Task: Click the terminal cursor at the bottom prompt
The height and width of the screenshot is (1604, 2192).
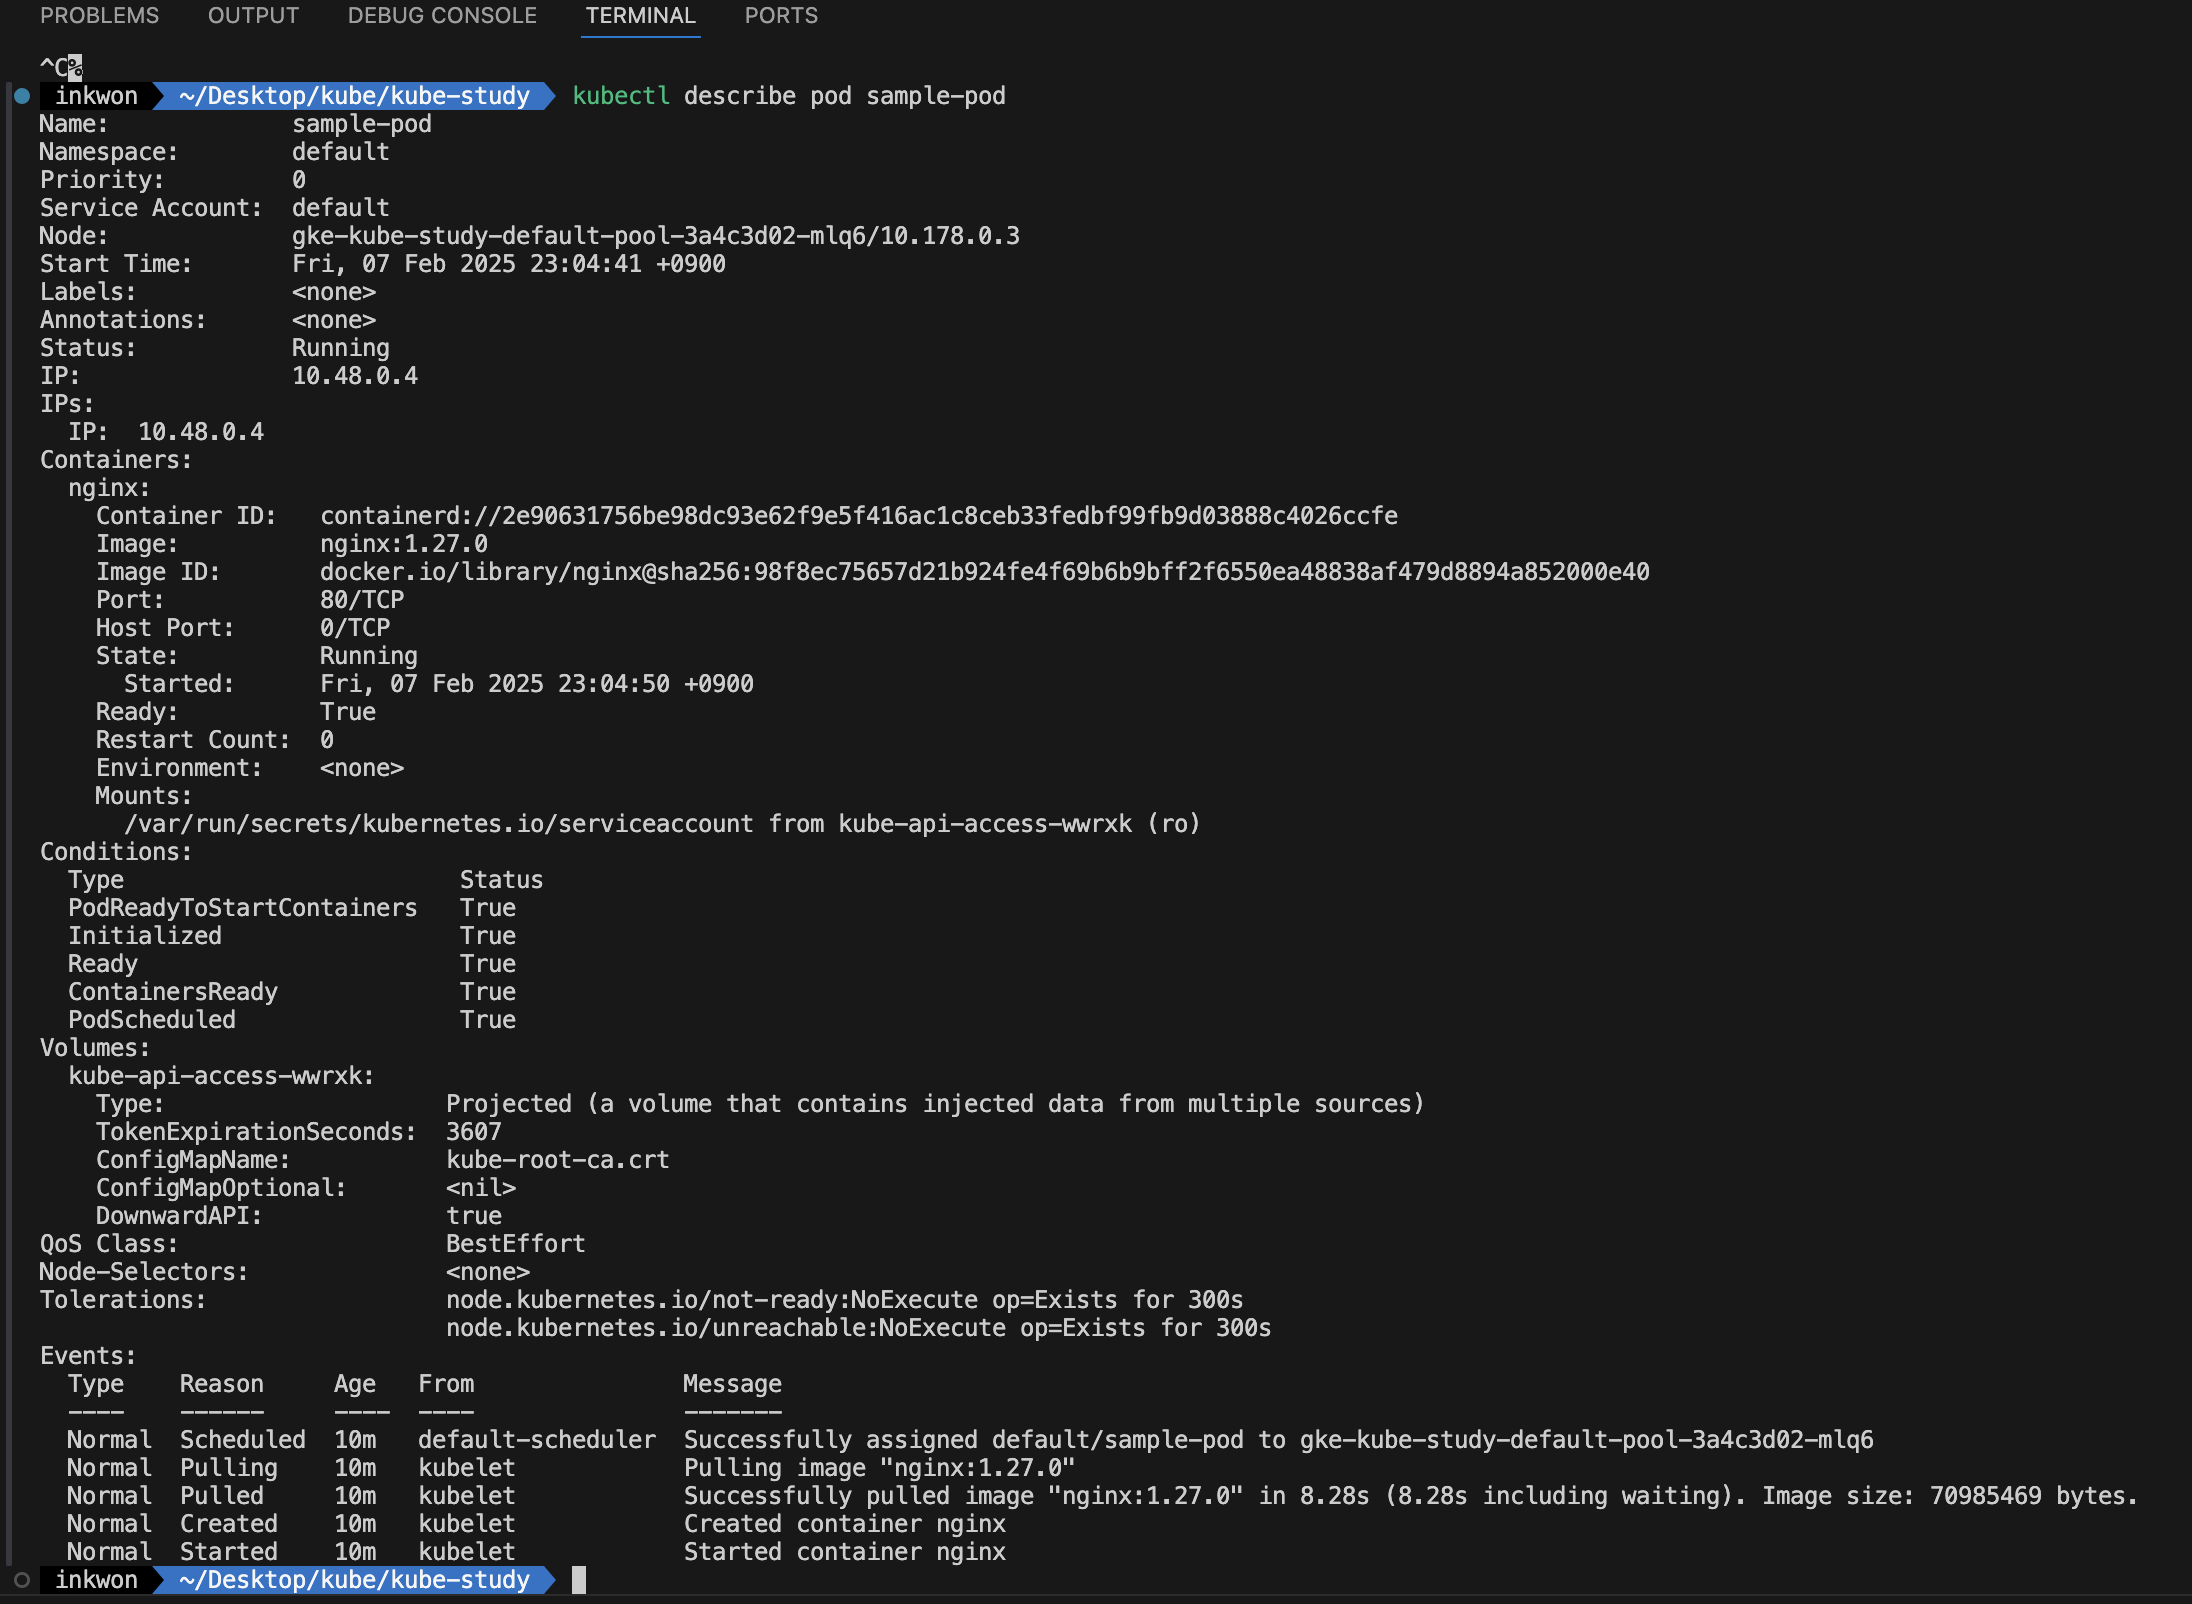Action: 578,1580
